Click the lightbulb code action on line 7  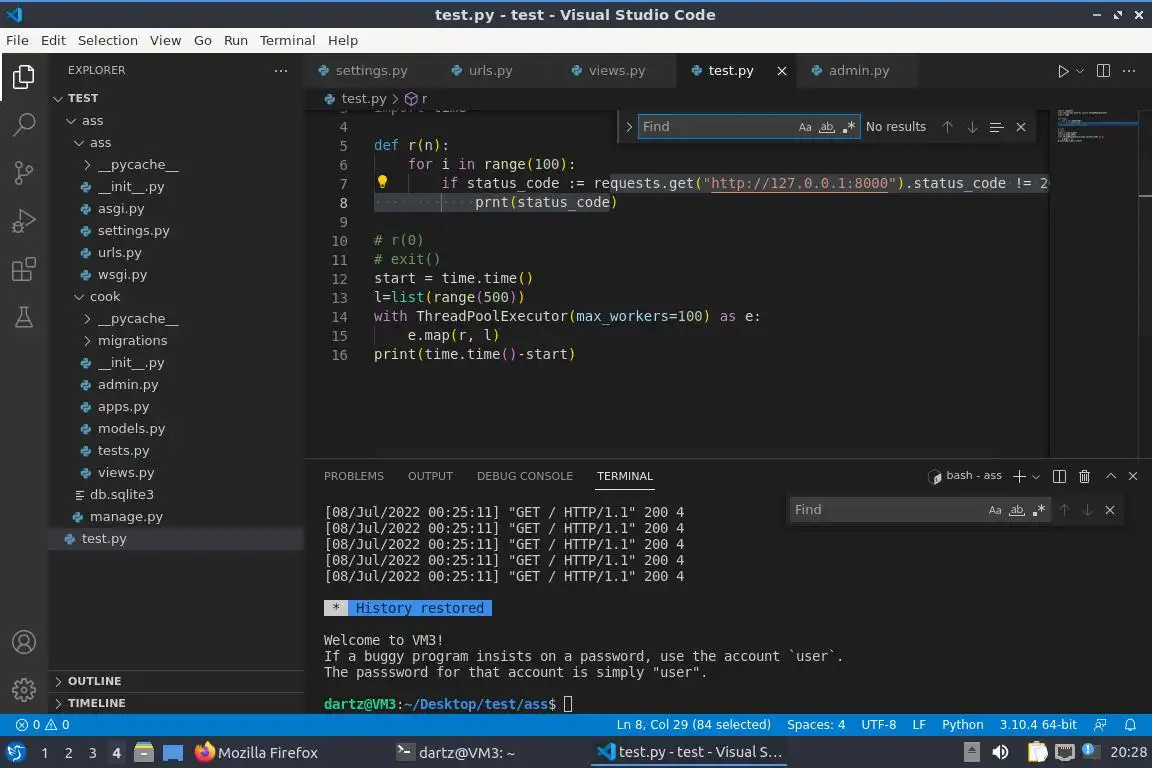click(382, 182)
